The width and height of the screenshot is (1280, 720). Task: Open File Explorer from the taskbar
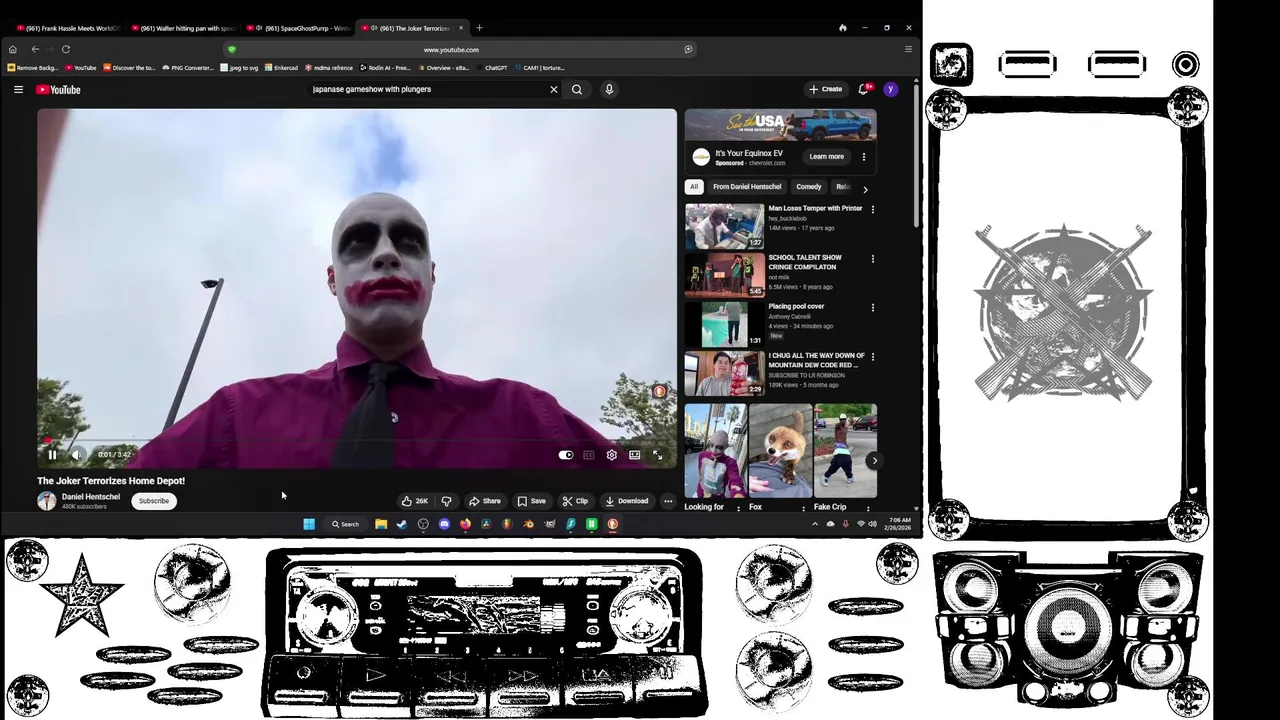(381, 524)
